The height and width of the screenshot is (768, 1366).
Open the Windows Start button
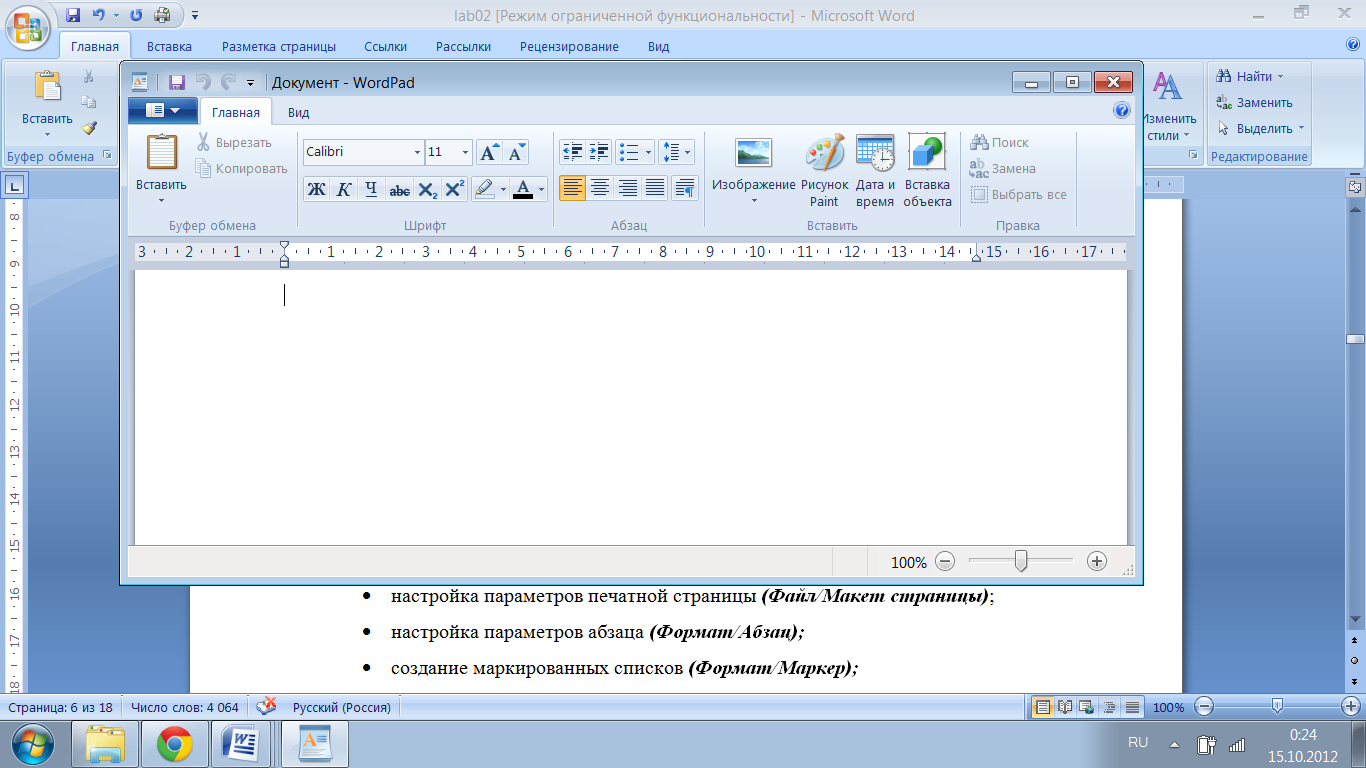click(x=33, y=743)
